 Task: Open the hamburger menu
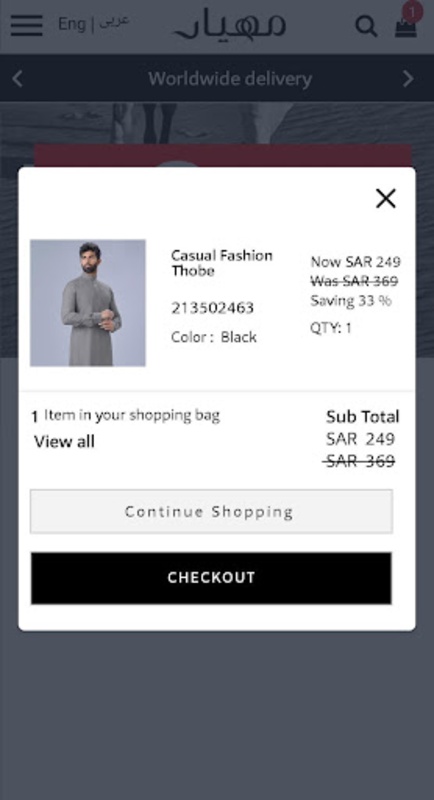click(x=27, y=24)
